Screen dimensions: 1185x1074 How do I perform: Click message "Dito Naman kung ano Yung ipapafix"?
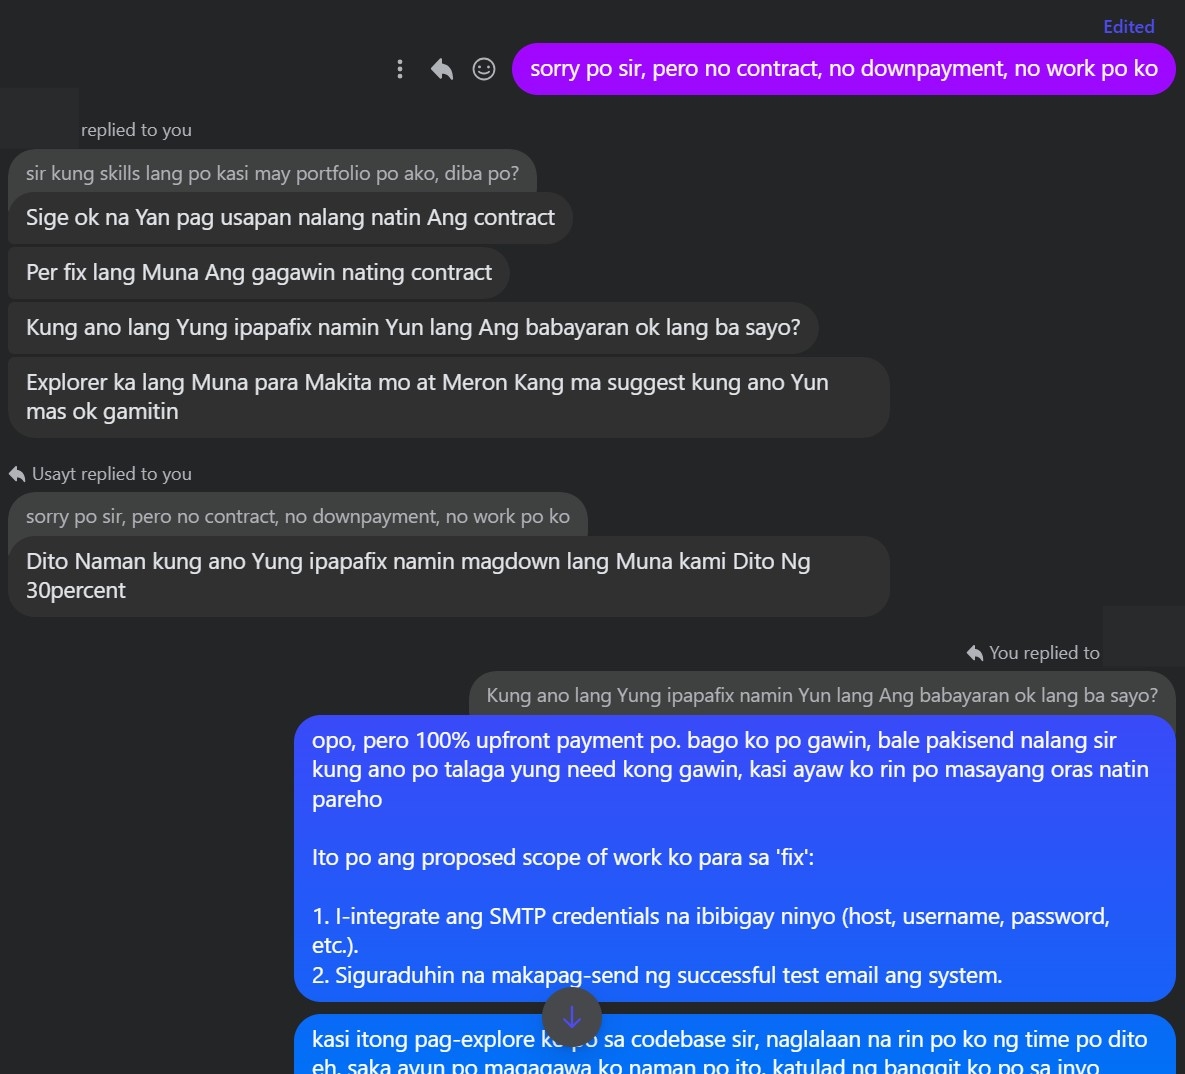coord(448,576)
